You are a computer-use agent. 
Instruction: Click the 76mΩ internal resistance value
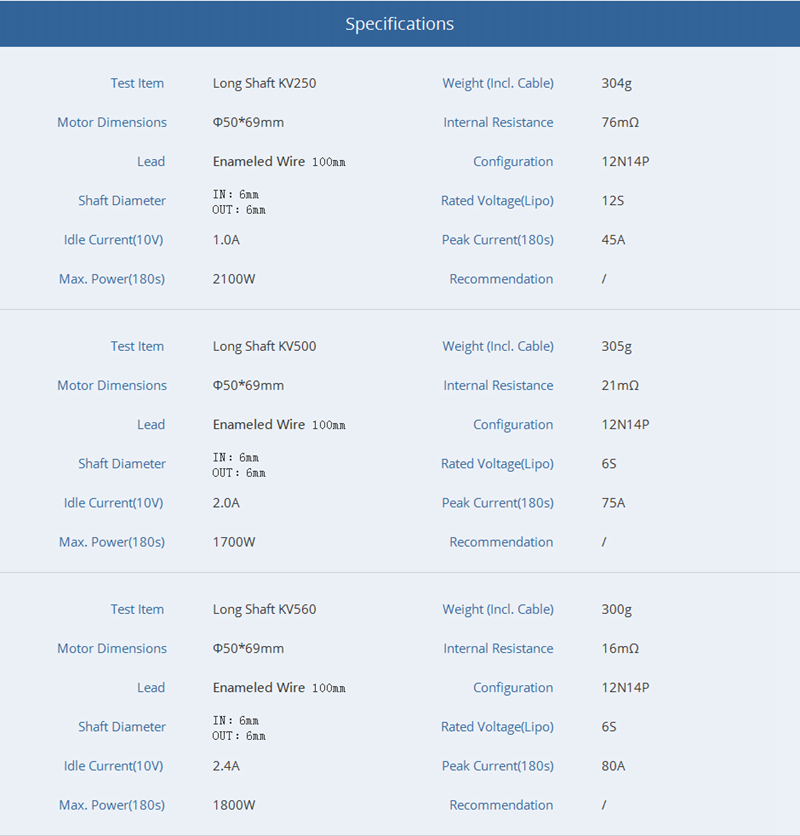point(620,122)
